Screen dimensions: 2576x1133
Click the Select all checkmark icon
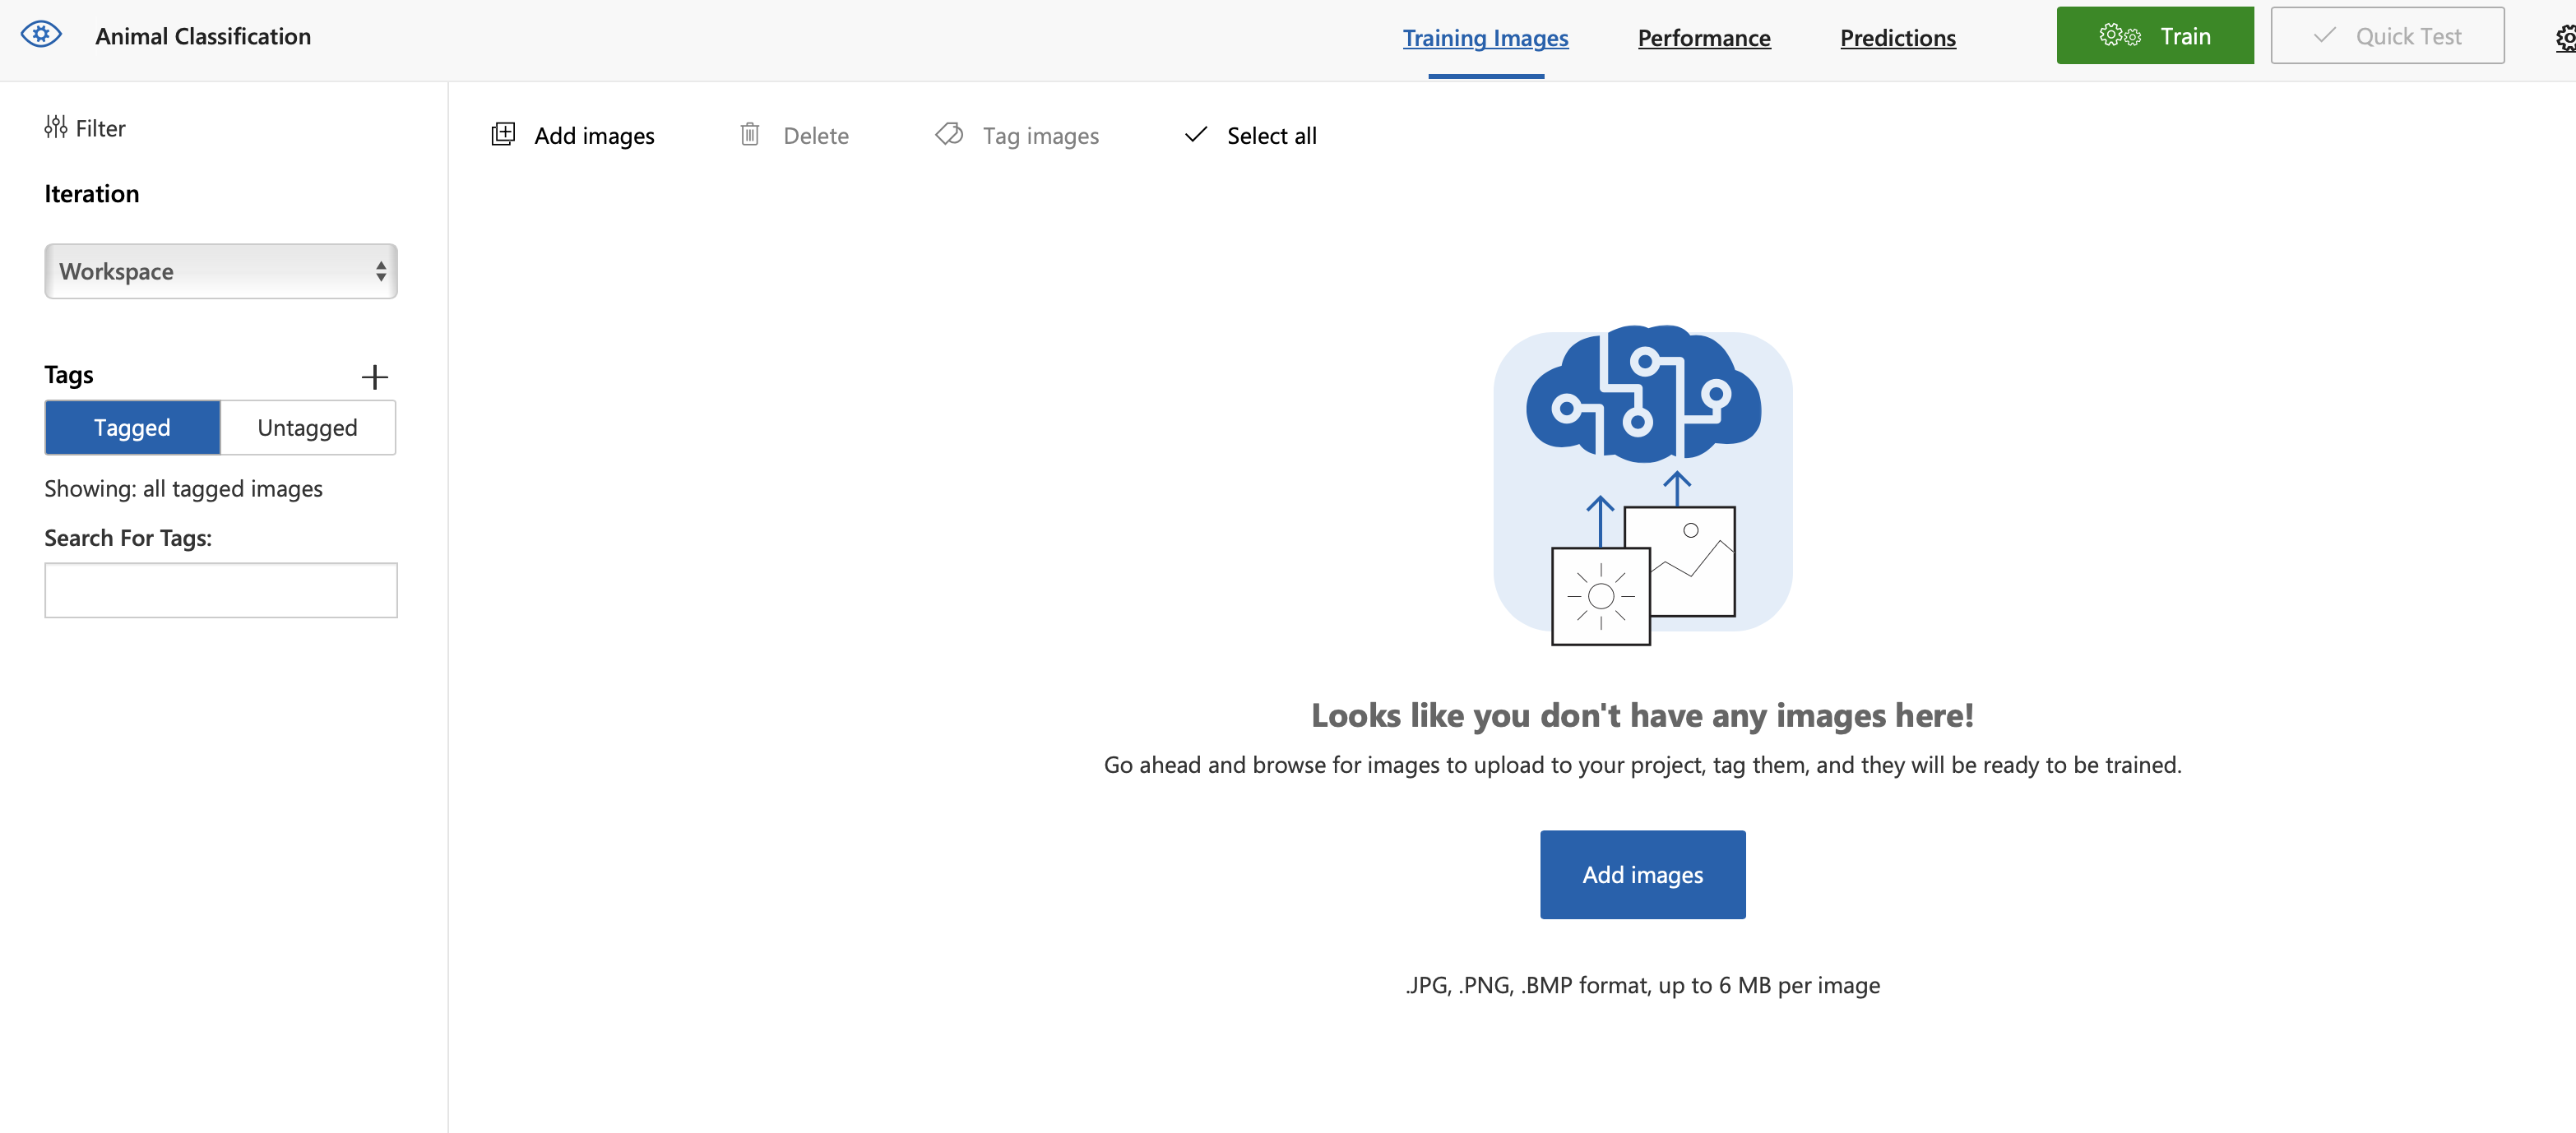pos(1195,135)
